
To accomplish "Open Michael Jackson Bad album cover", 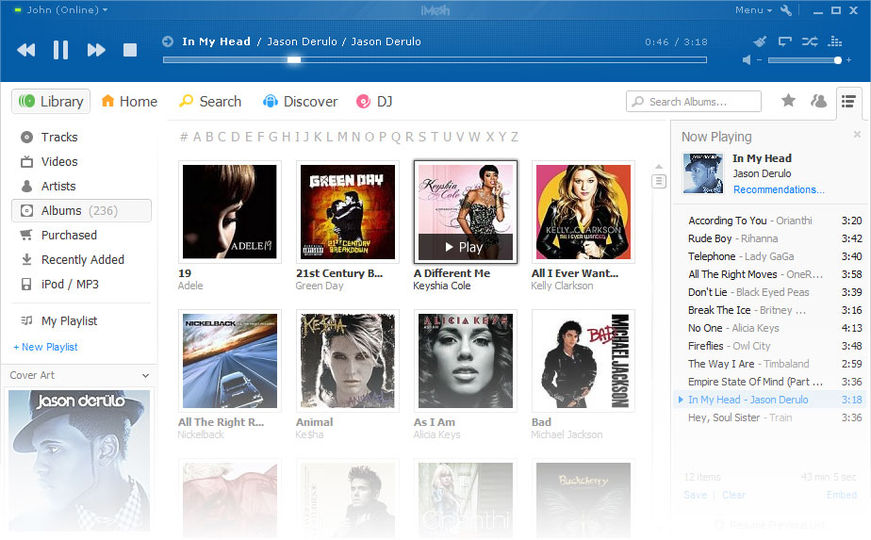I will pos(583,361).
